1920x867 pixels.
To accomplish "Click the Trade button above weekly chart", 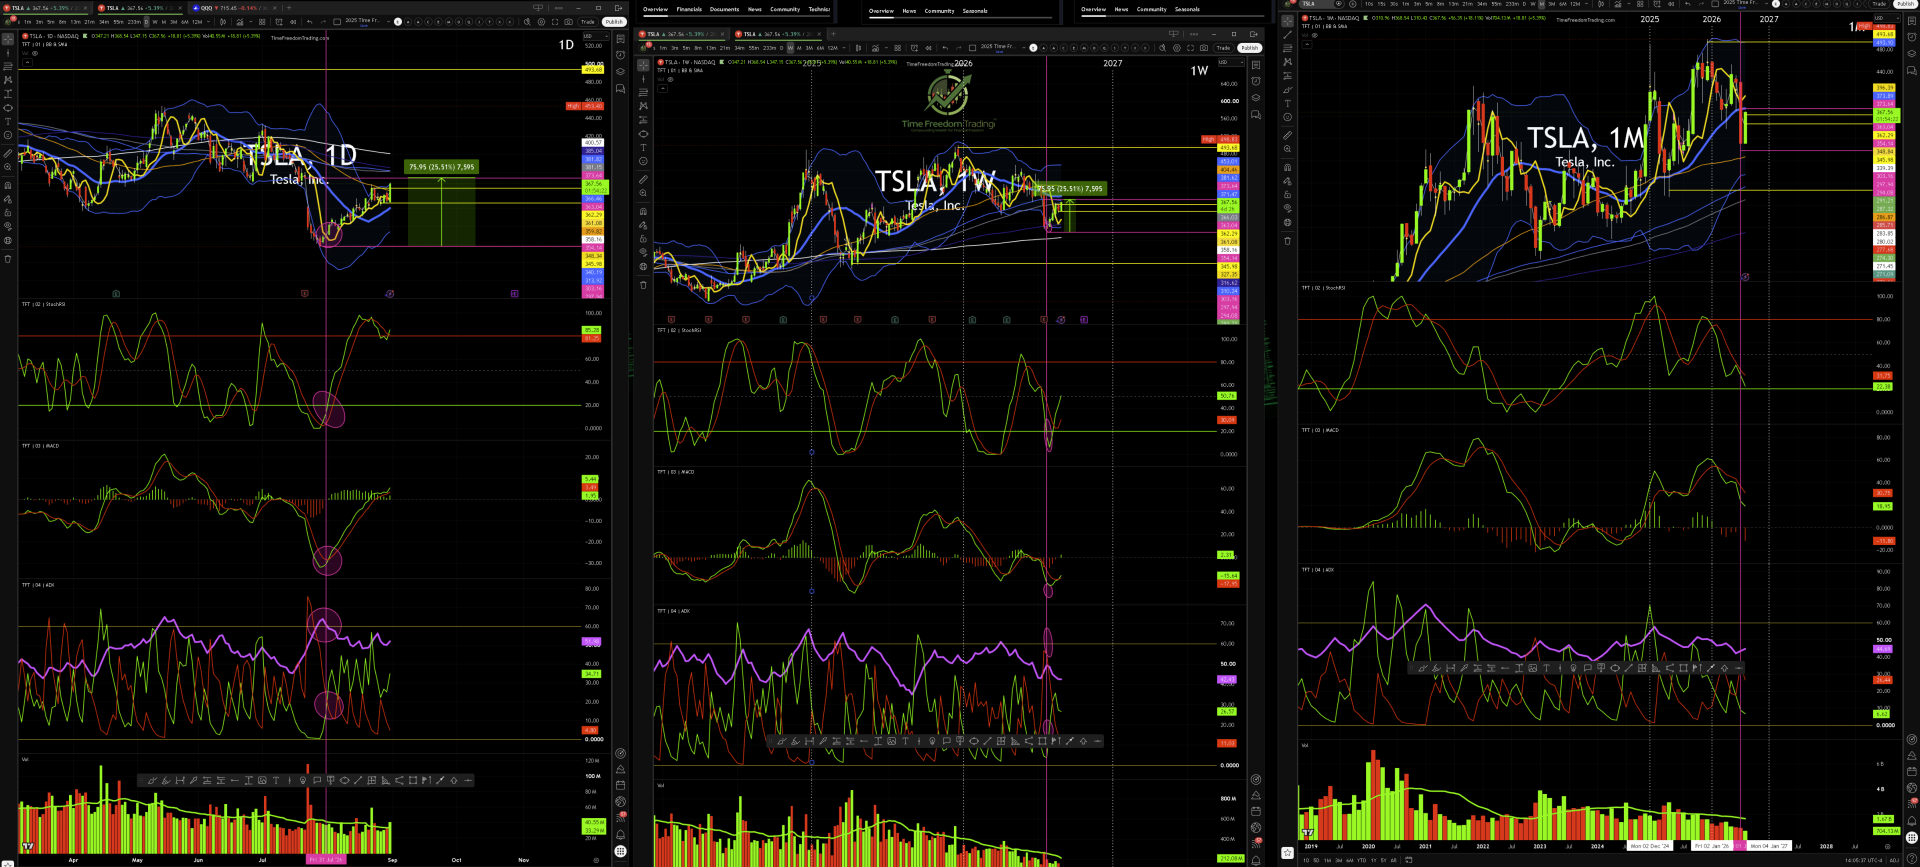I will (1223, 48).
